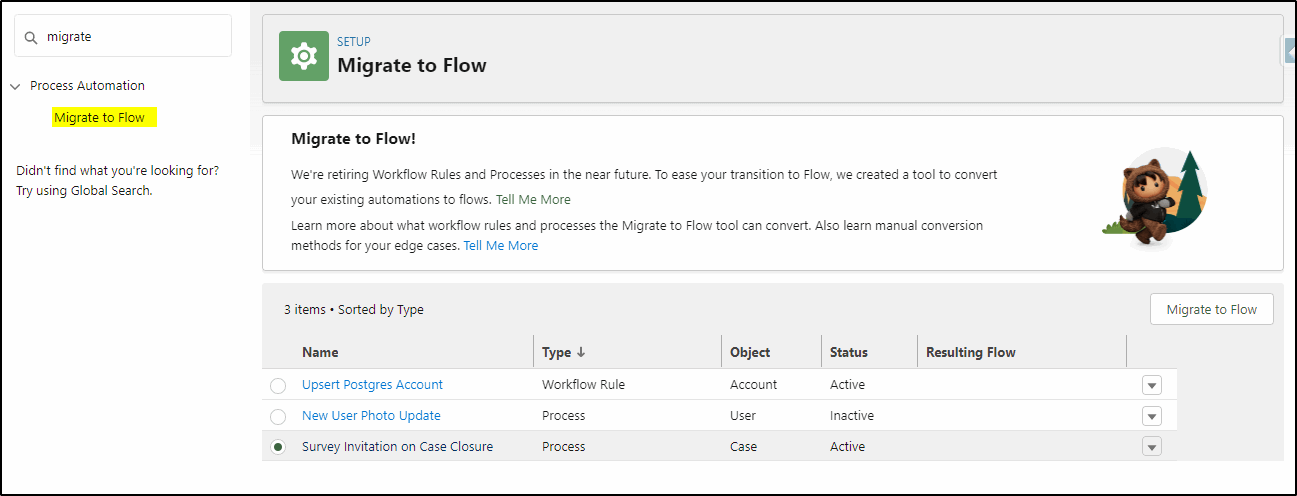The height and width of the screenshot is (496, 1297).
Task: Select Survey Invitation on Case Closure radio
Action: (278, 447)
